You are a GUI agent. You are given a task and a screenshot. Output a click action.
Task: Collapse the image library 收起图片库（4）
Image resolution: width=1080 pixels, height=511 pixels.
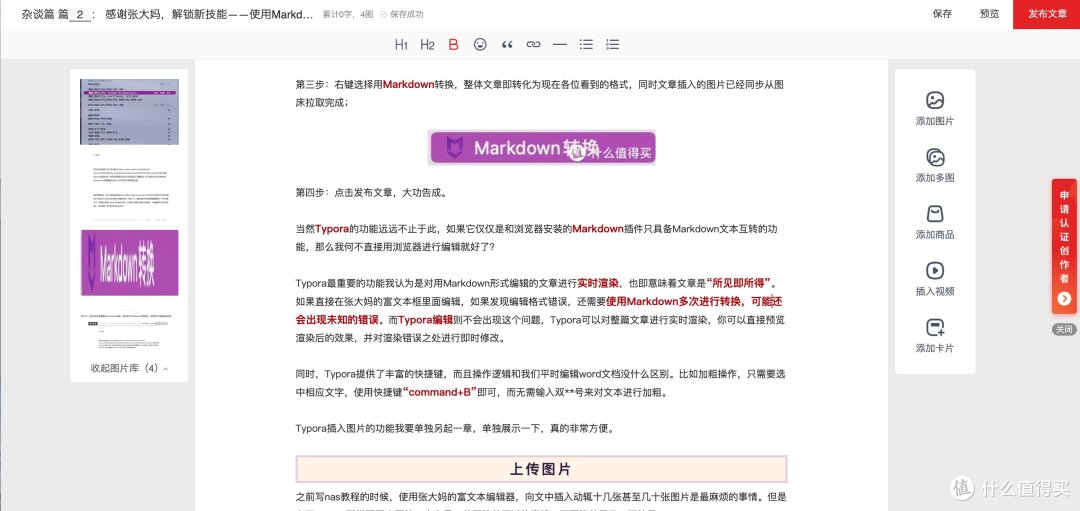pos(129,368)
